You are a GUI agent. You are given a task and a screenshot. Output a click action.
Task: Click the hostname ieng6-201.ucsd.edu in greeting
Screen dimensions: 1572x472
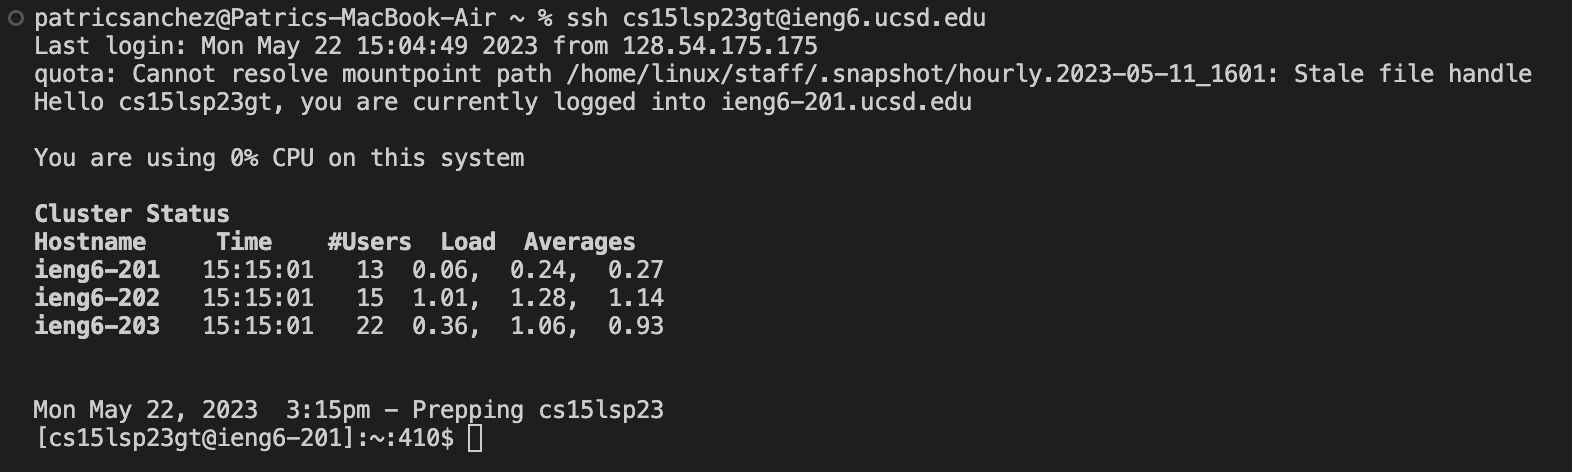846,102
